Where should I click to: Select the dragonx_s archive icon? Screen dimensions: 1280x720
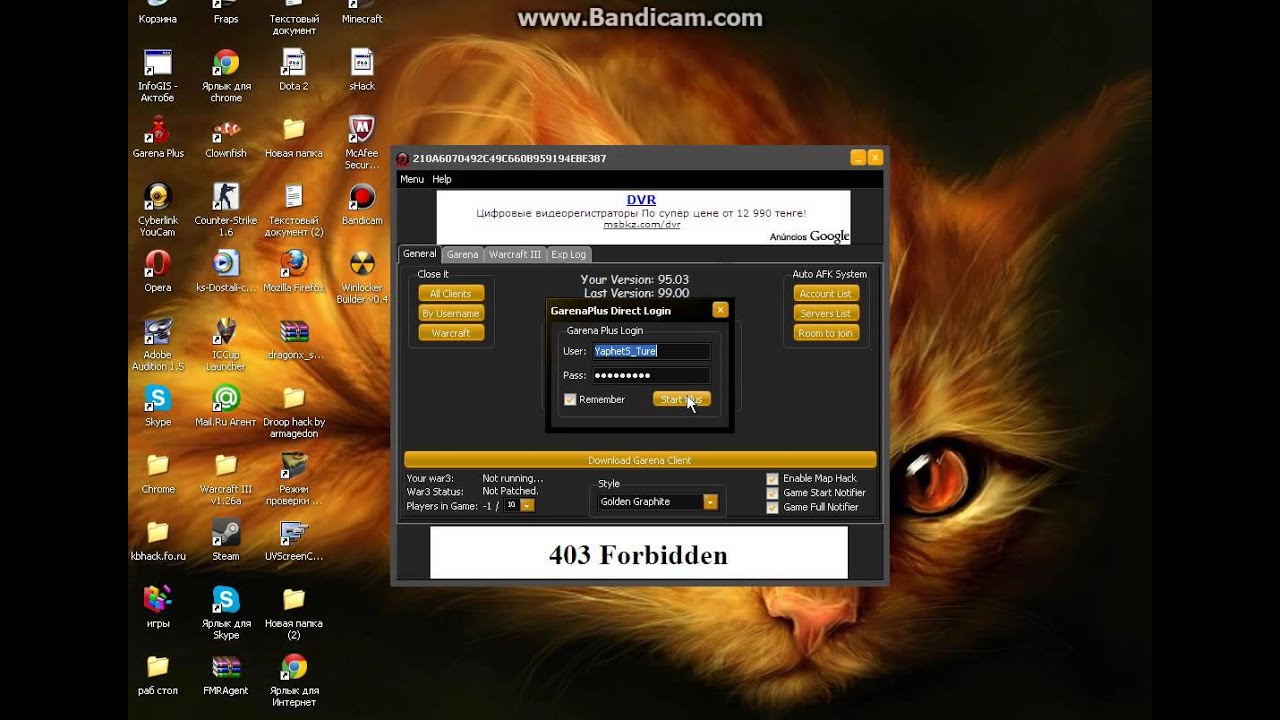294,338
